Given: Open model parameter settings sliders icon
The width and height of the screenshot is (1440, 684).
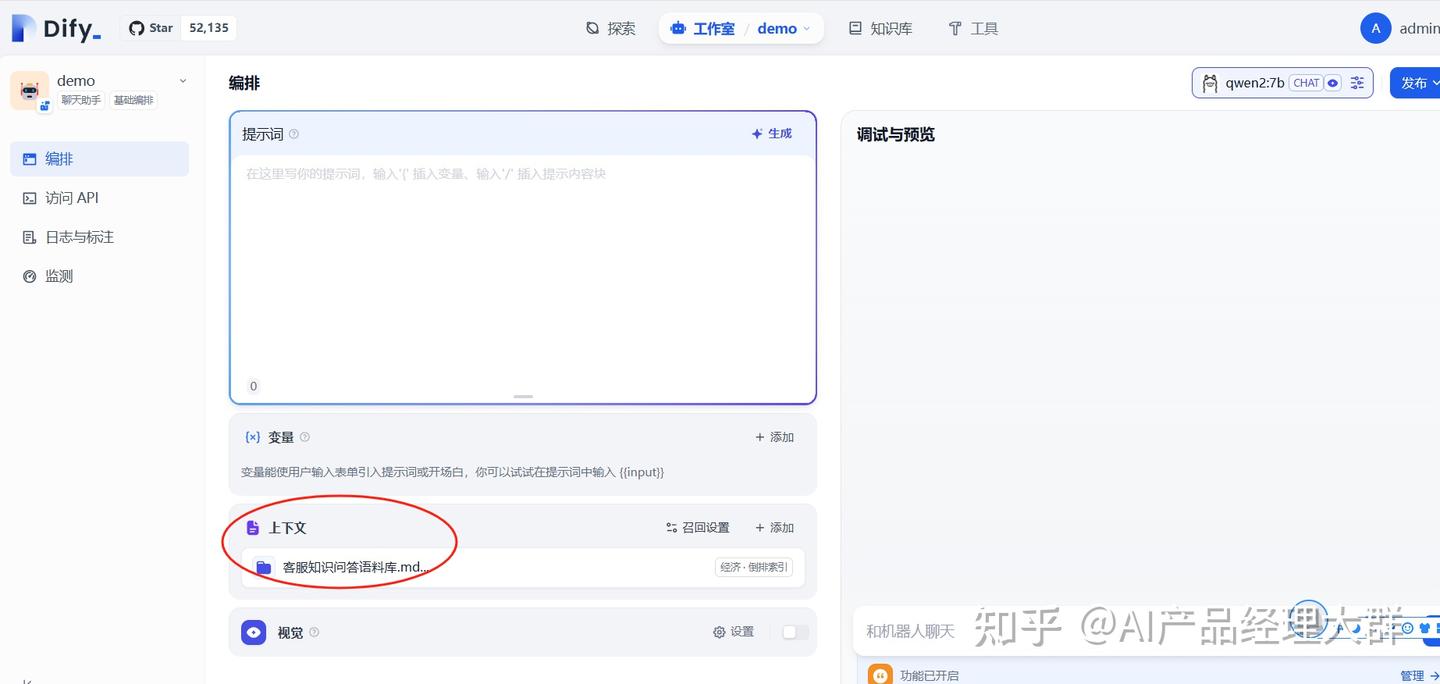Looking at the screenshot, I should (1357, 83).
